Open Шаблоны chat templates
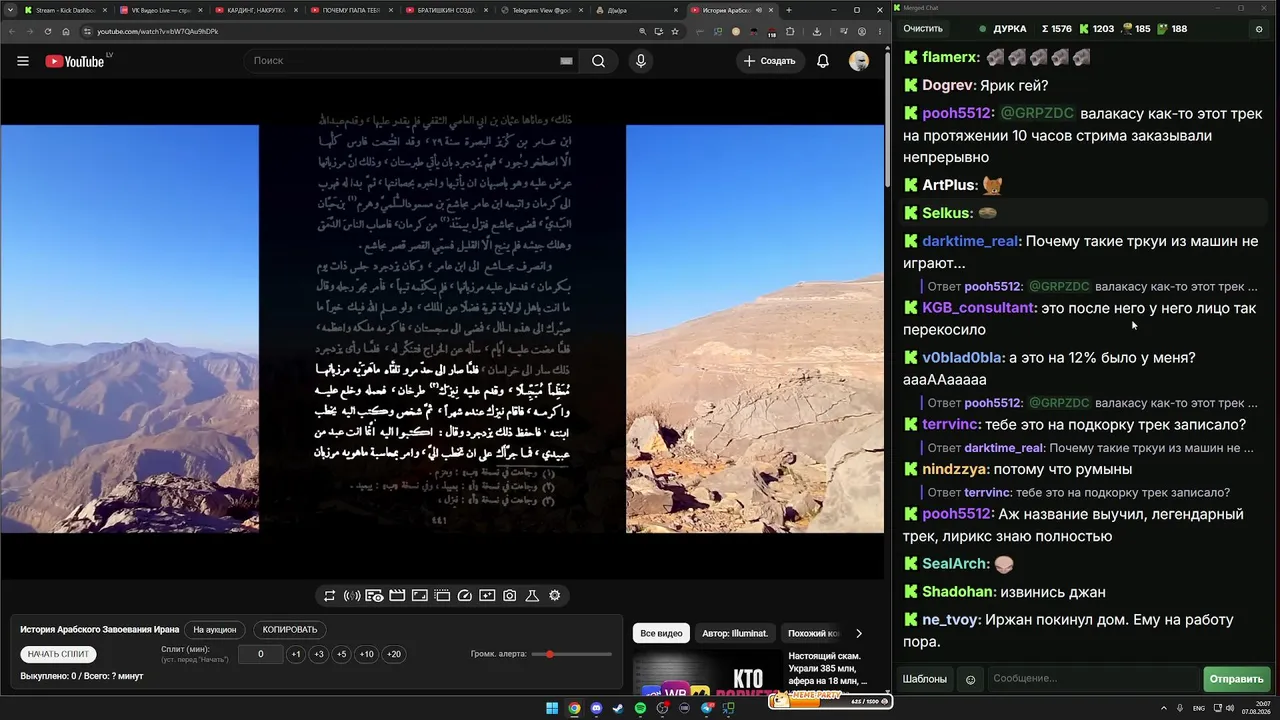This screenshot has height=720, width=1280. pyautogui.click(x=925, y=679)
